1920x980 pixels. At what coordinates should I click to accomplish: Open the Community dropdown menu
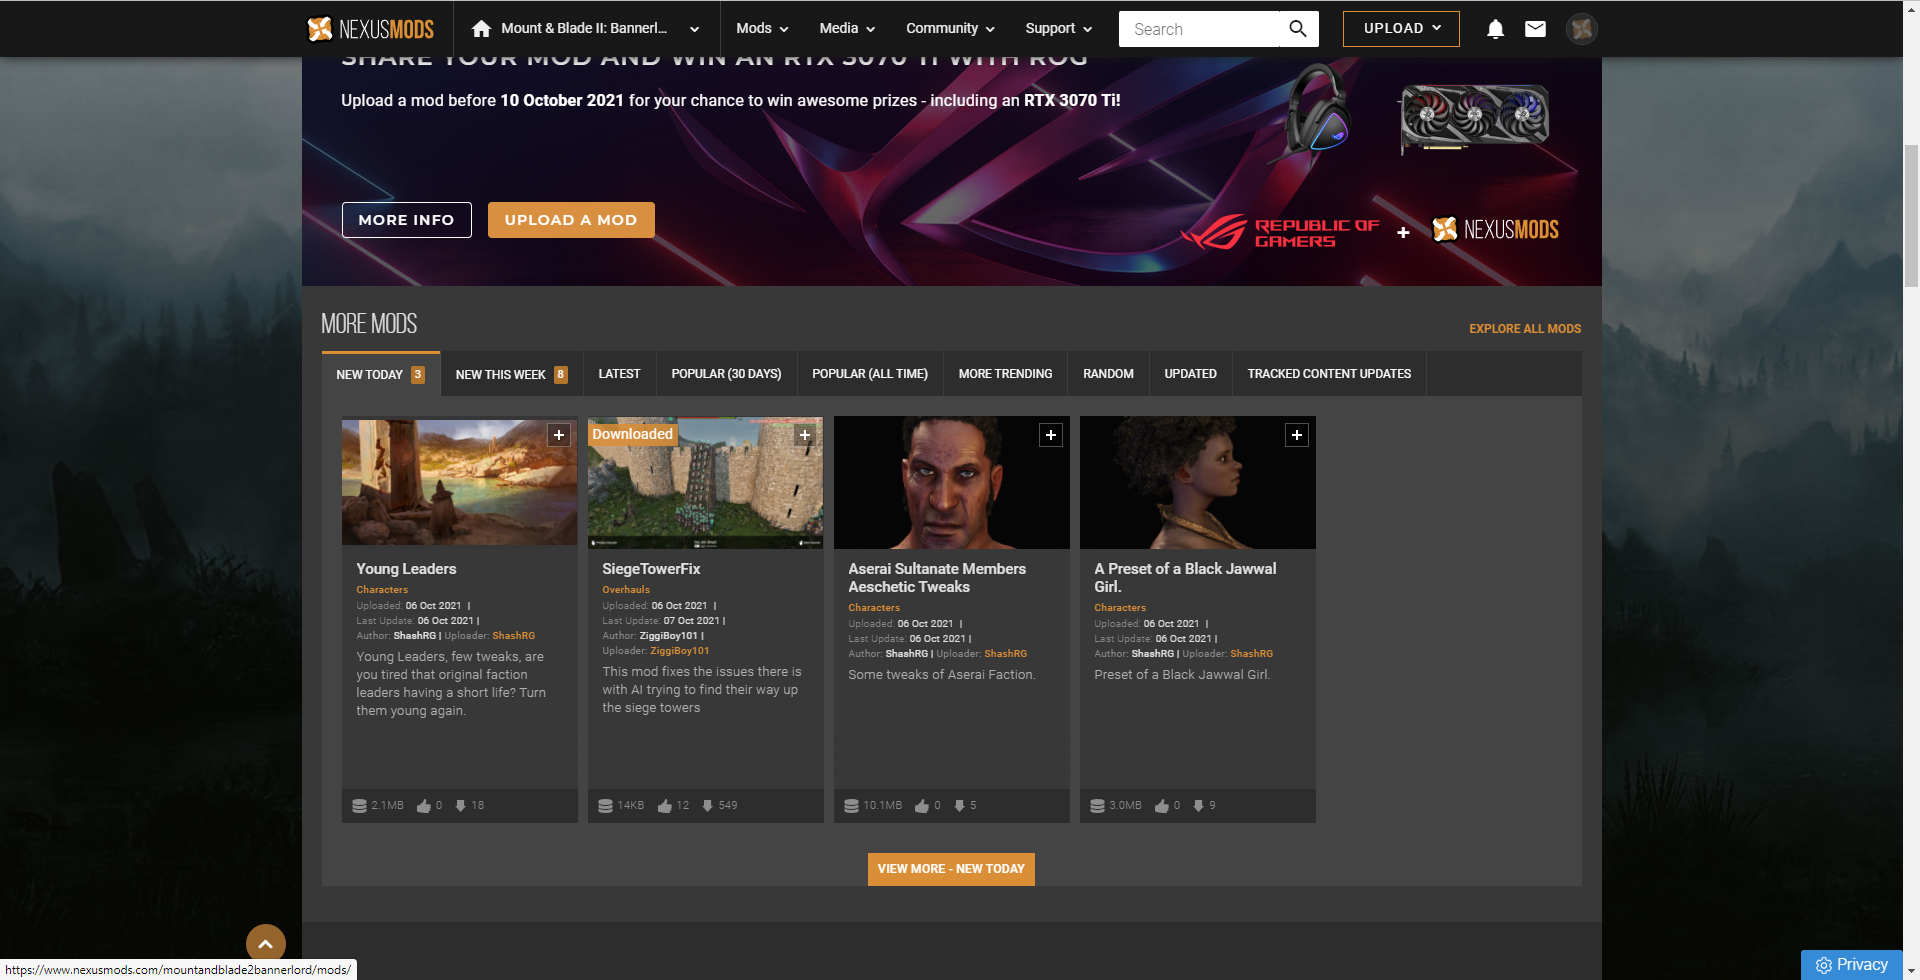(950, 28)
